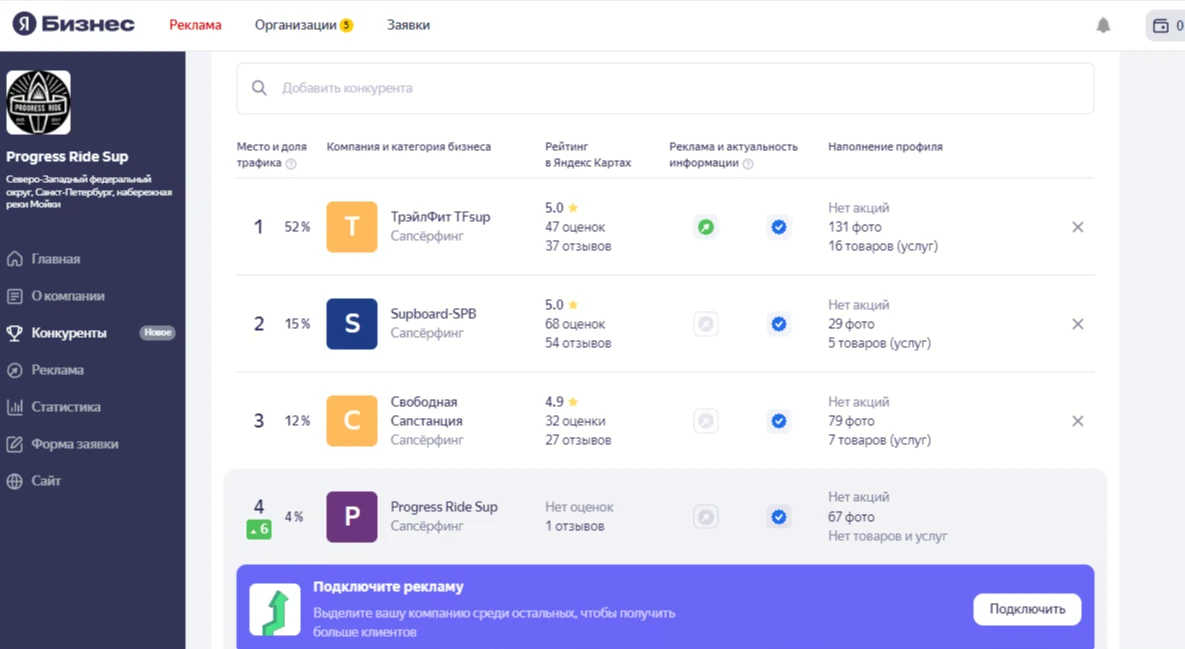Click the ТрэйлФит TFsup company name
Viewport: 1185px width, 649px height.
pos(441,217)
